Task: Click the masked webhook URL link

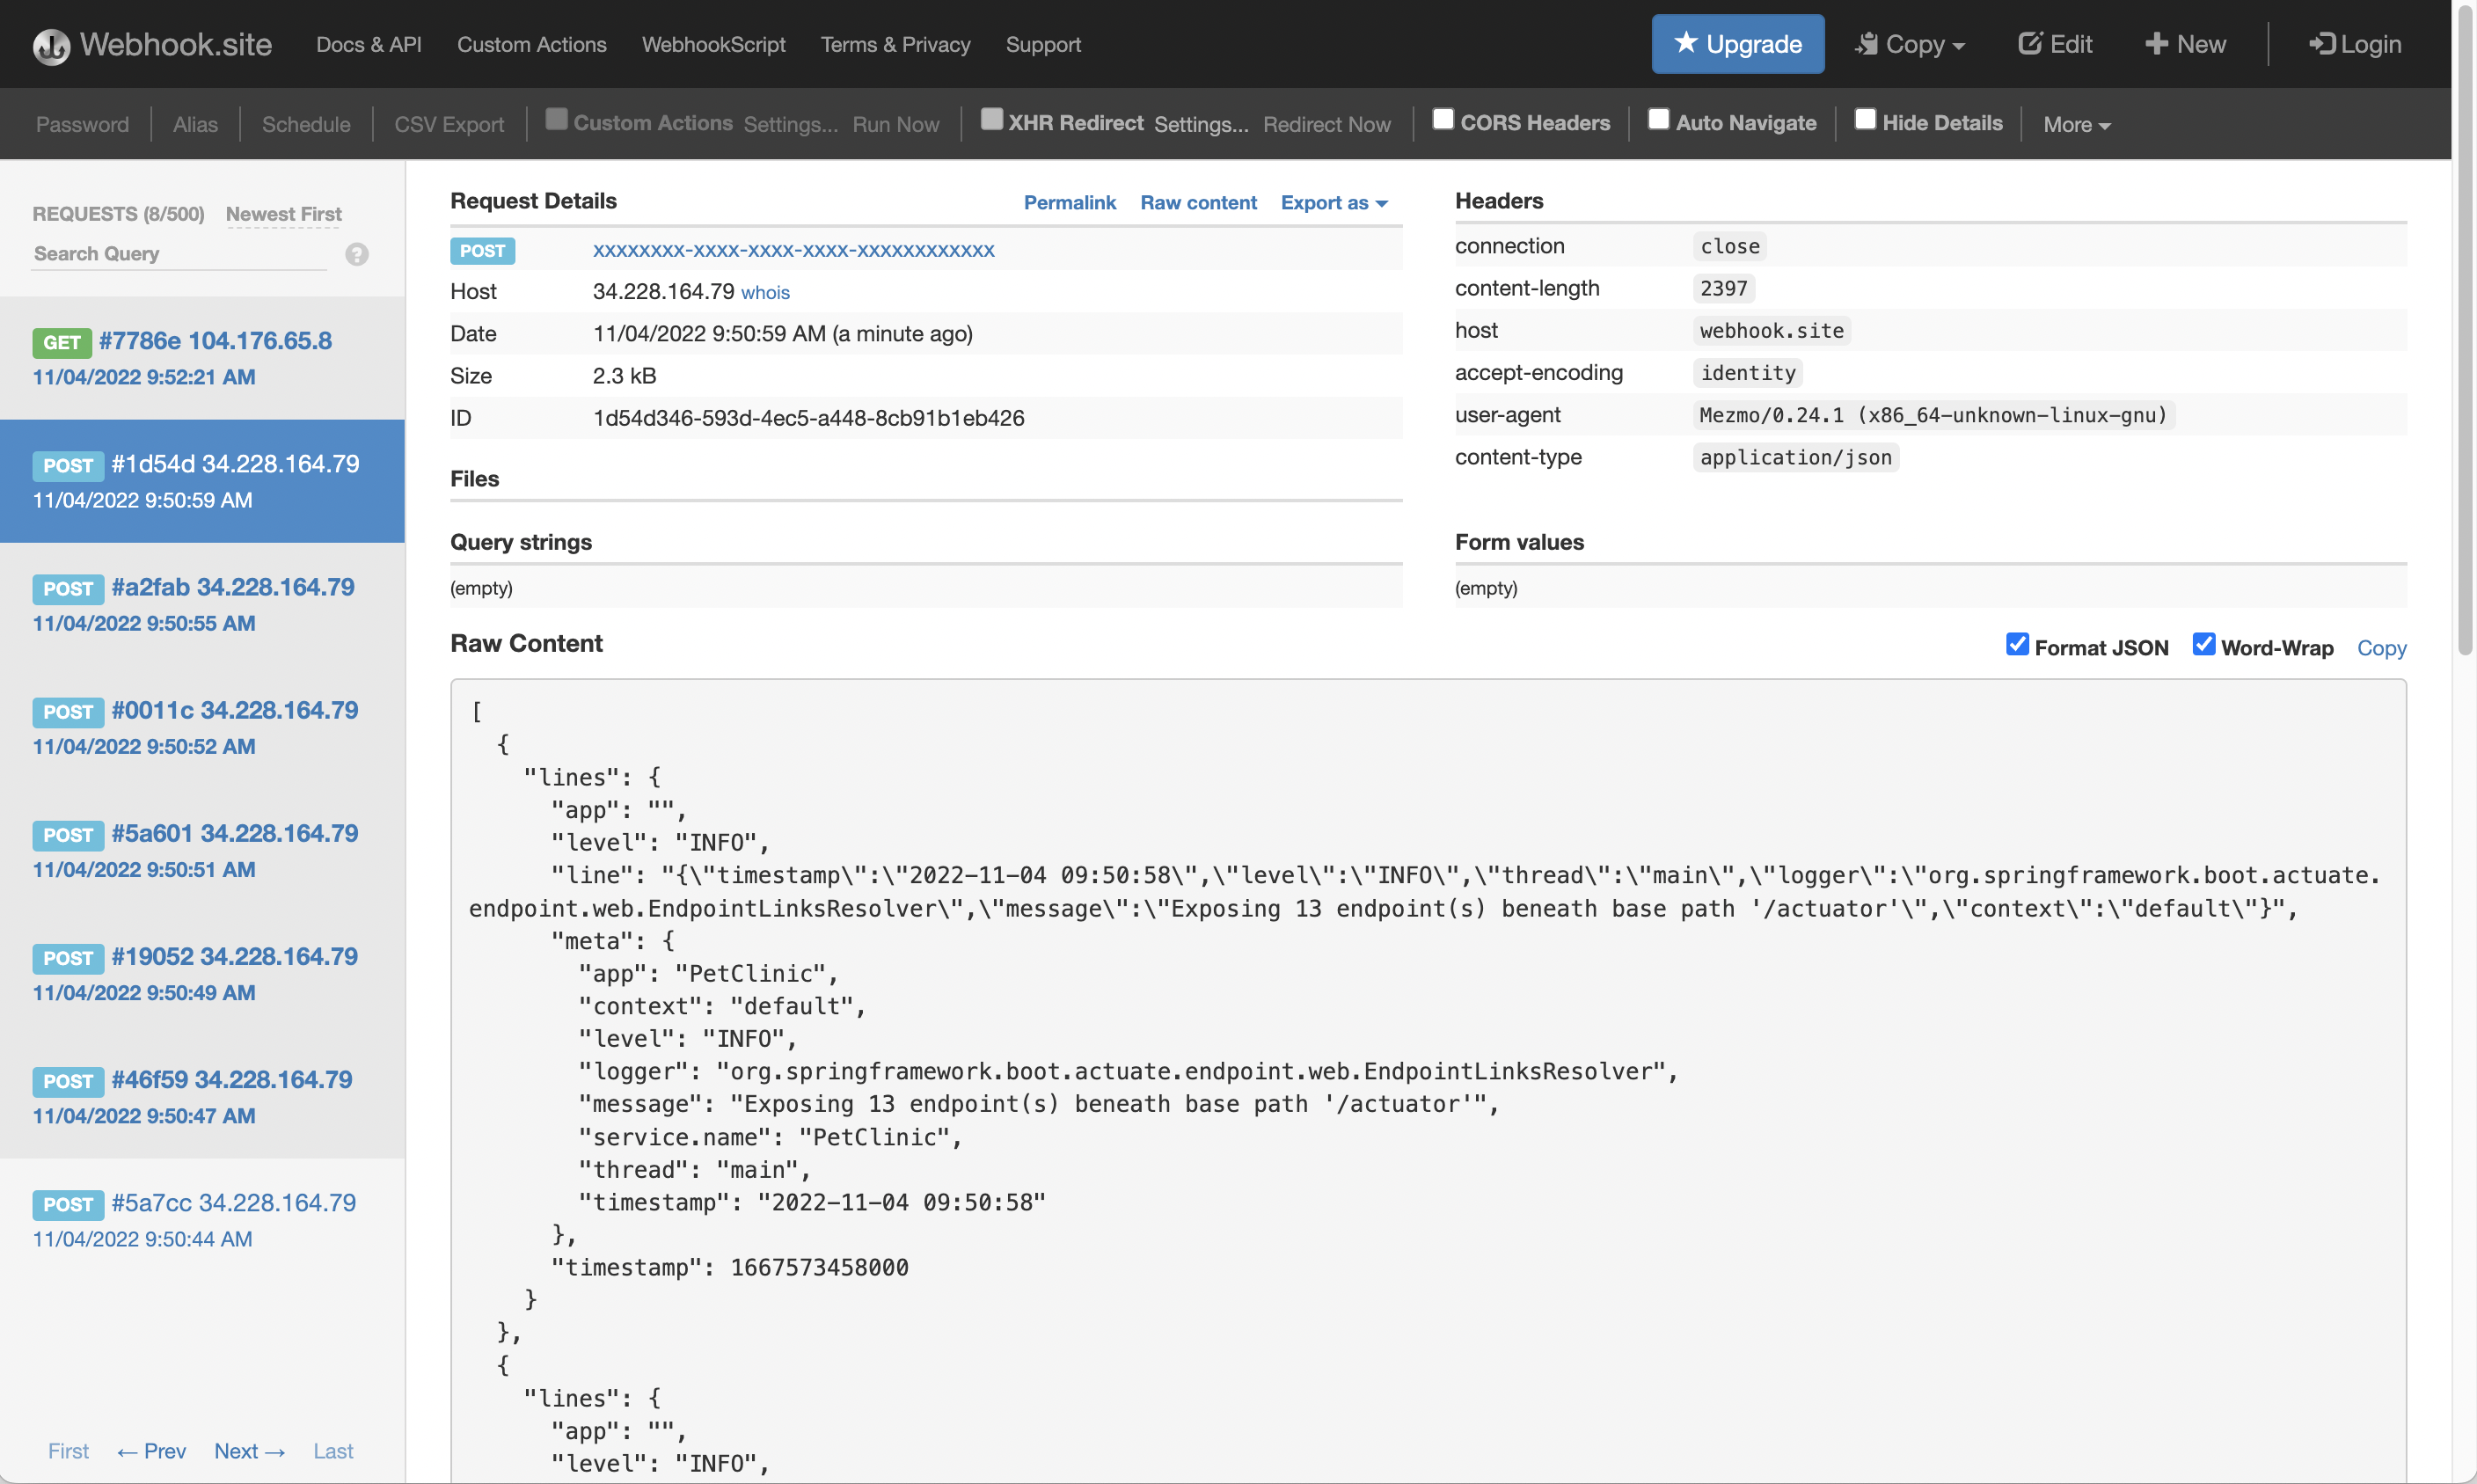Action: tap(793, 250)
